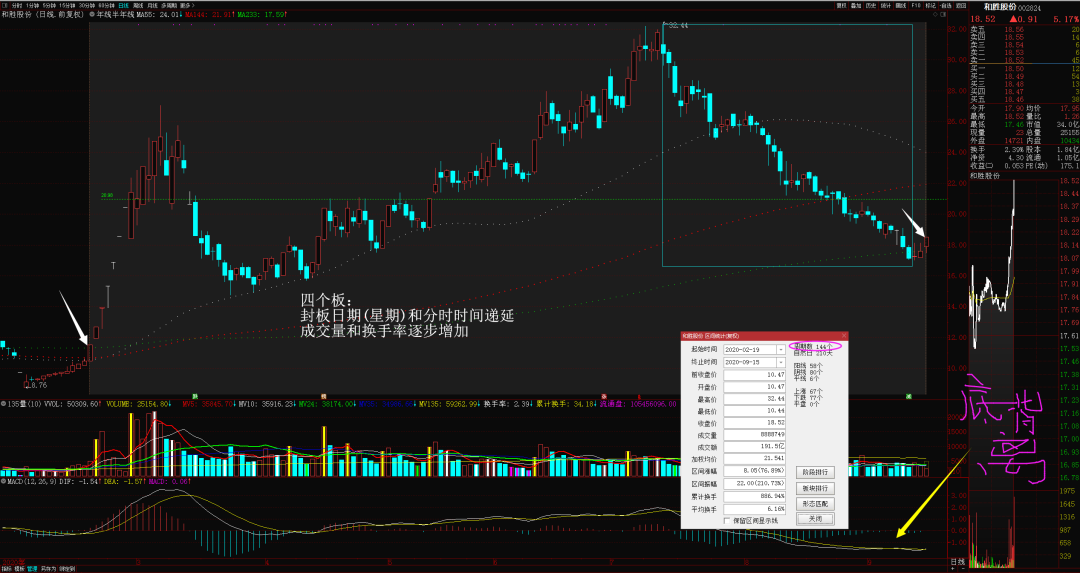Click the 最低价 10.44 field

click(754, 411)
